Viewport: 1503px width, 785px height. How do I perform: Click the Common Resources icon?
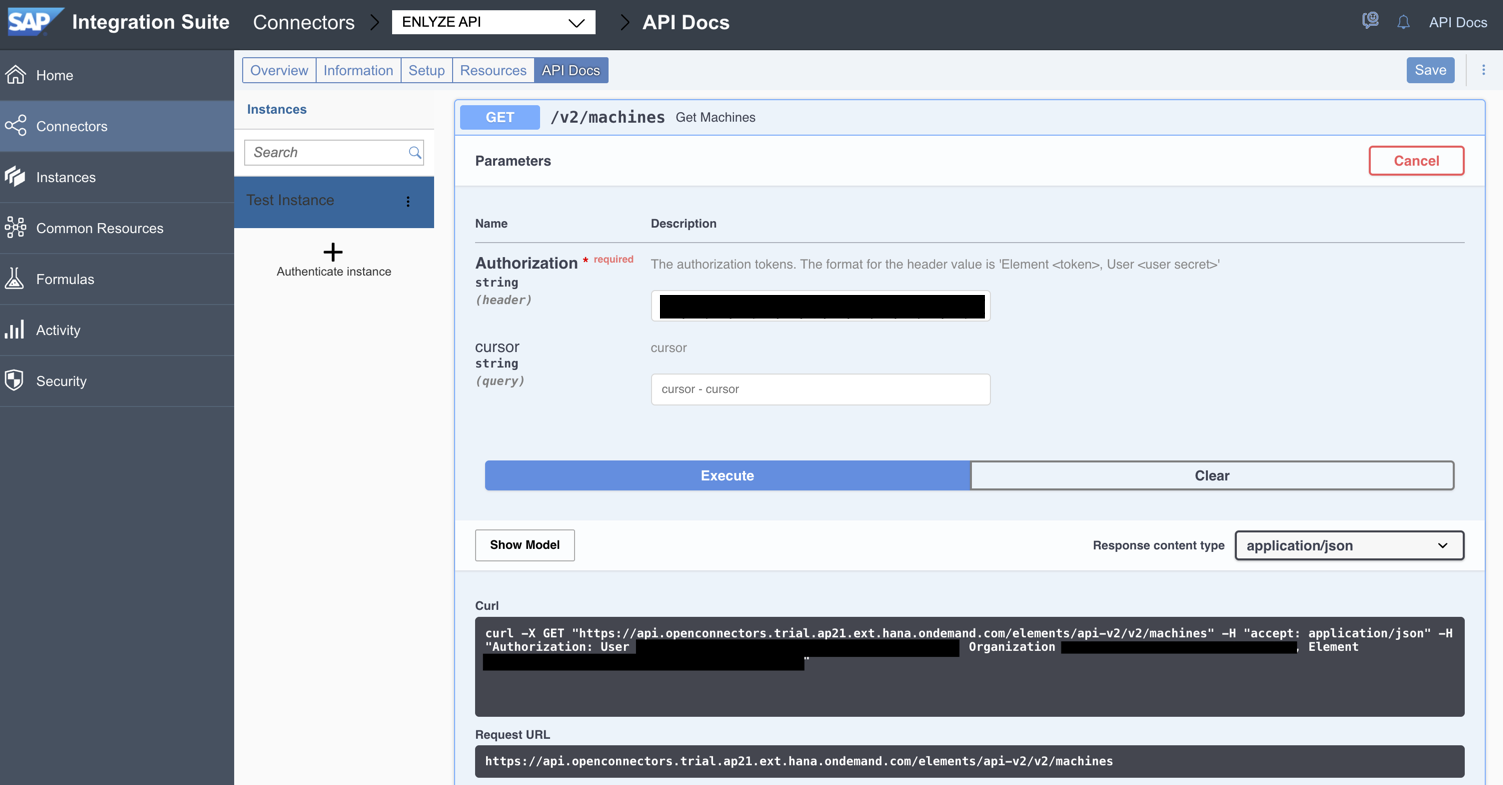click(16, 228)
